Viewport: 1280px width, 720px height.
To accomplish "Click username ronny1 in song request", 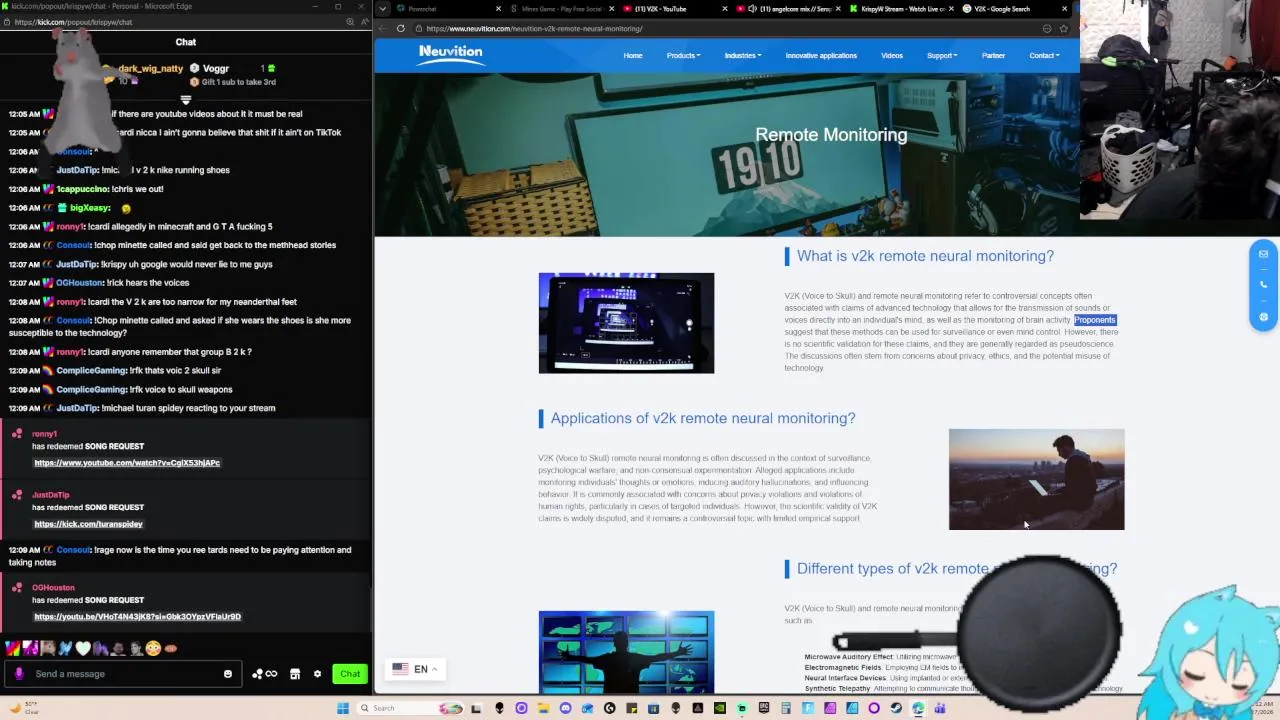I will (44, 434).
